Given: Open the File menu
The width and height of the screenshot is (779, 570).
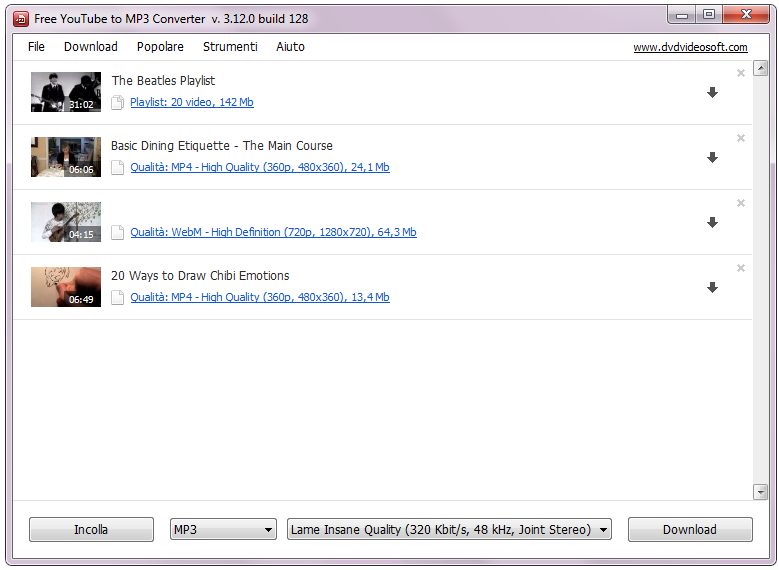Looking at the screenshot, I should pos(36,47).
